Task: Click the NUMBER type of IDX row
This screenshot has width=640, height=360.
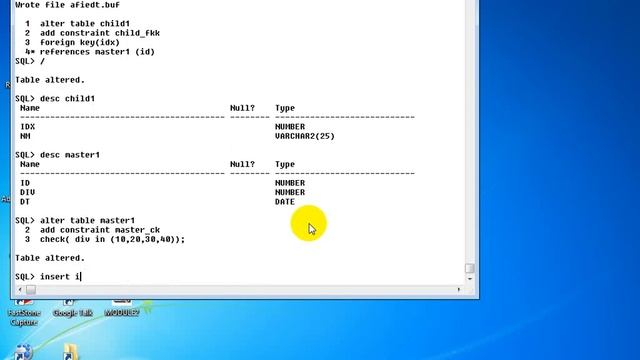Action: coord(290,127)
